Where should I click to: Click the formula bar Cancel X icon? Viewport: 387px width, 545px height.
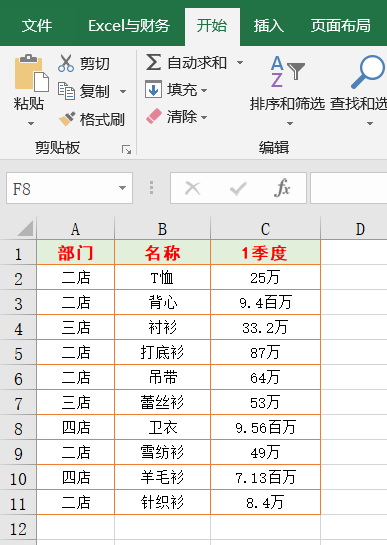[x=192, y=188]
